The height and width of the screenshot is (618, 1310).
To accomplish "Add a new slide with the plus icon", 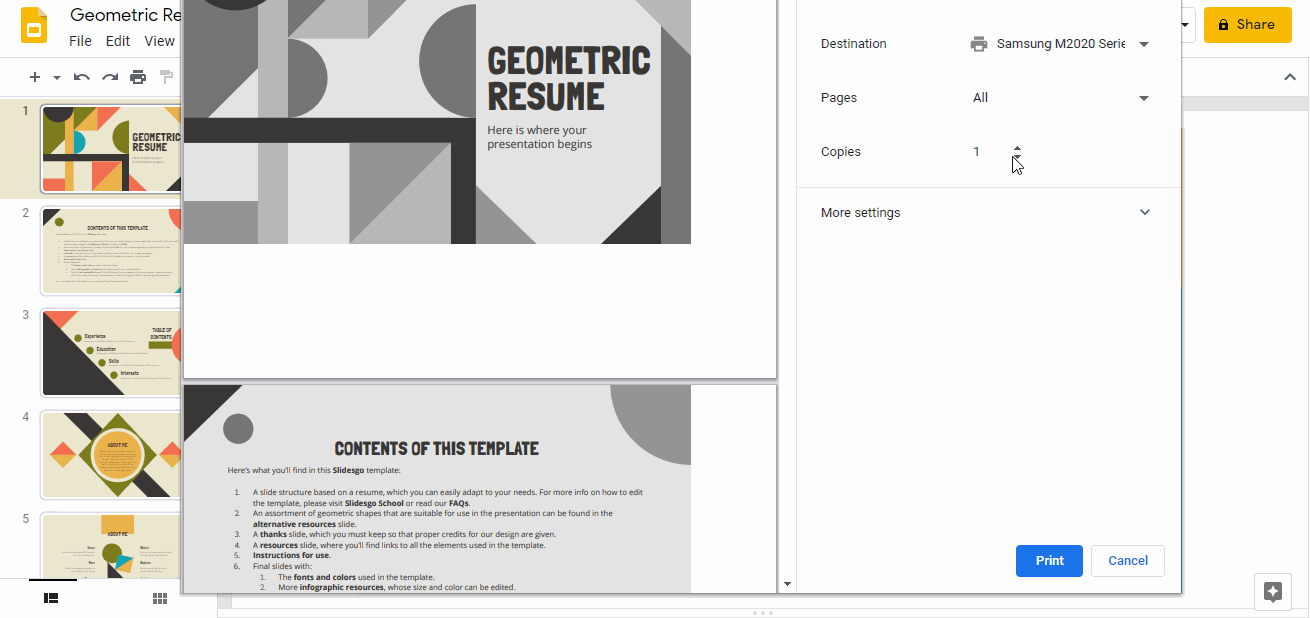I will [33, 77].
